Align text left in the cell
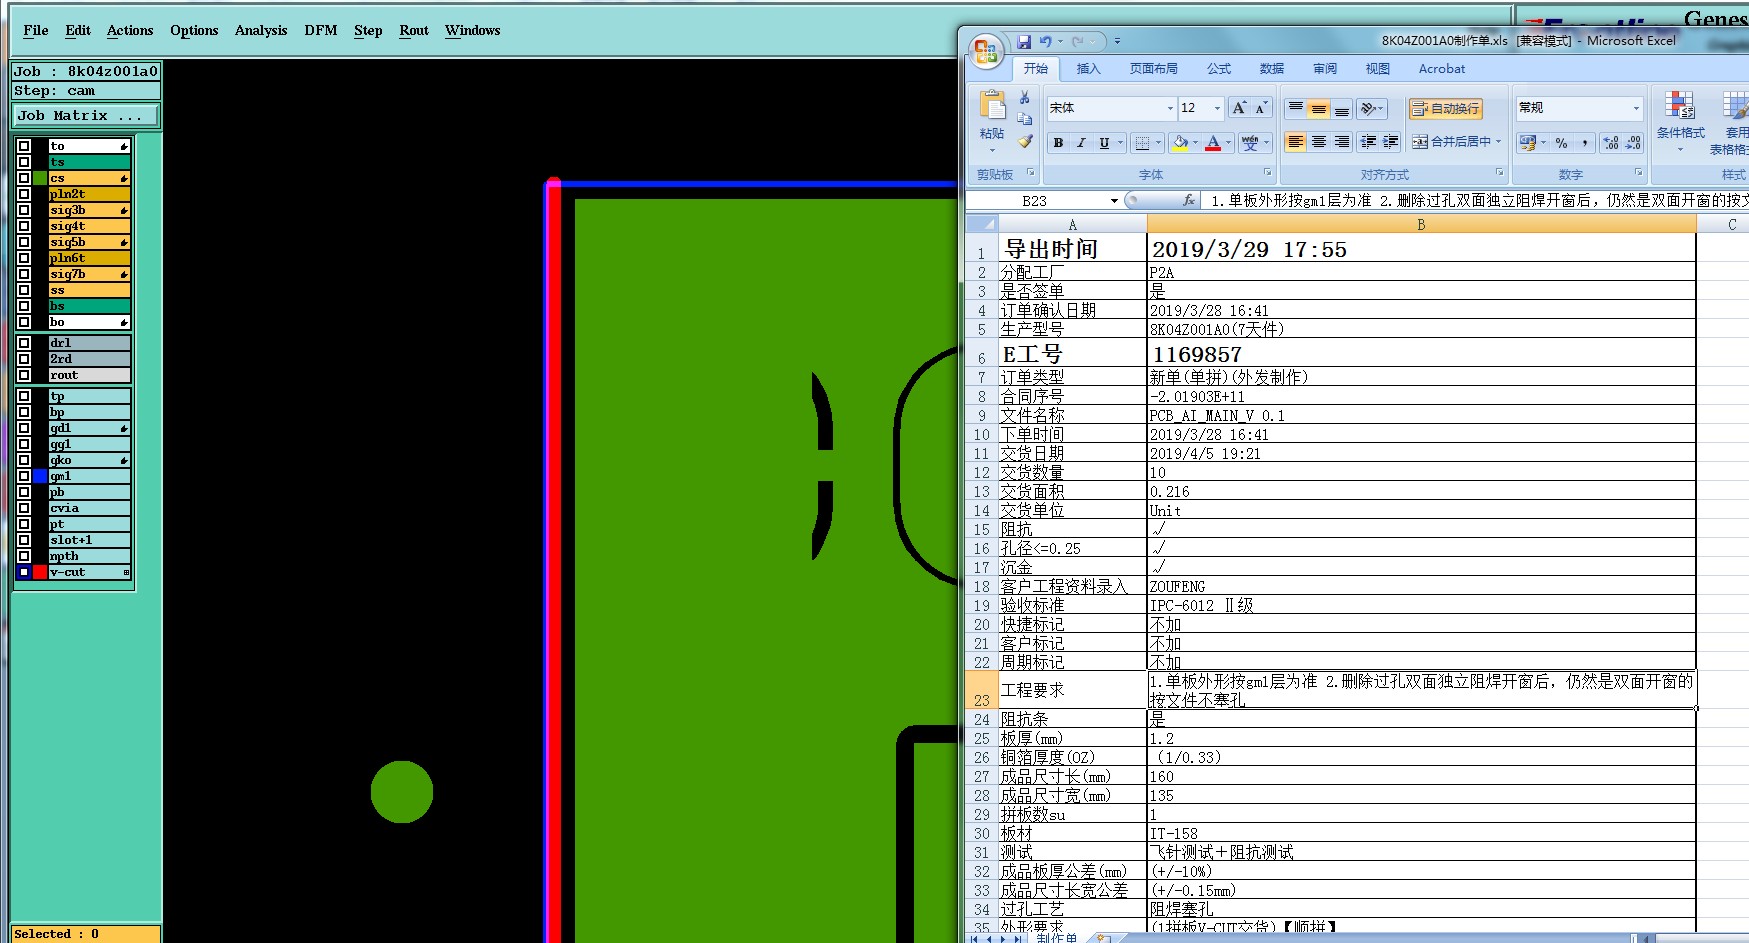The width and height of the screenshot is (1749, 943). click(1296, 142)
